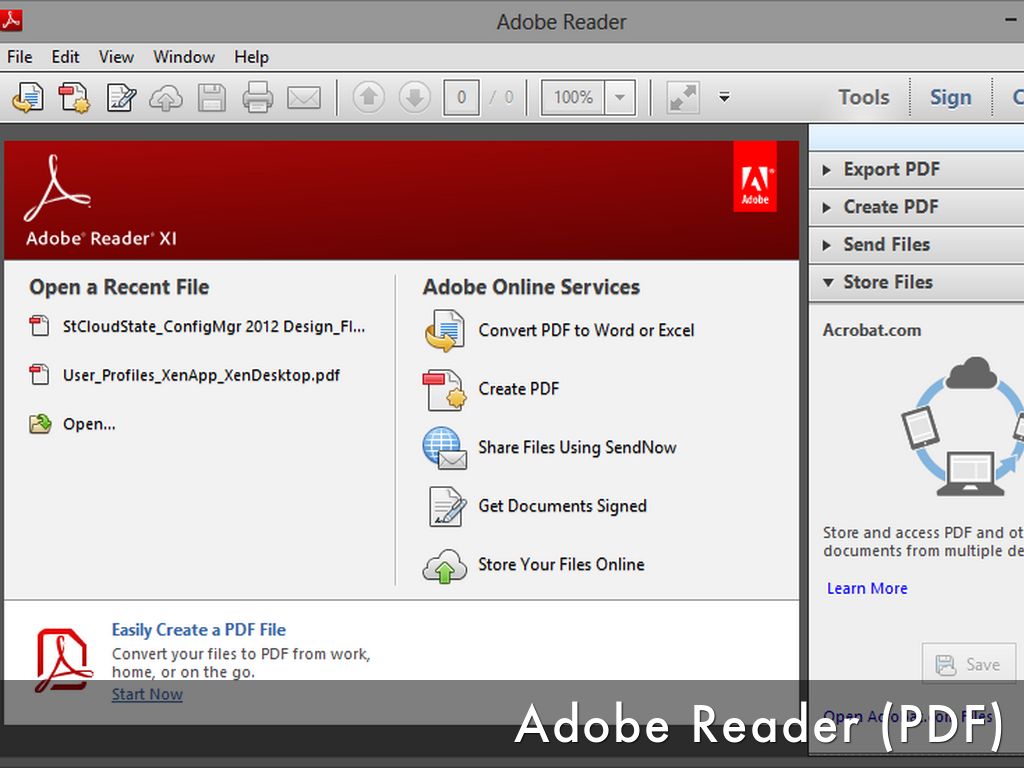Click the 100% zoom value field
1024x768 pixels.
[573, 98]
